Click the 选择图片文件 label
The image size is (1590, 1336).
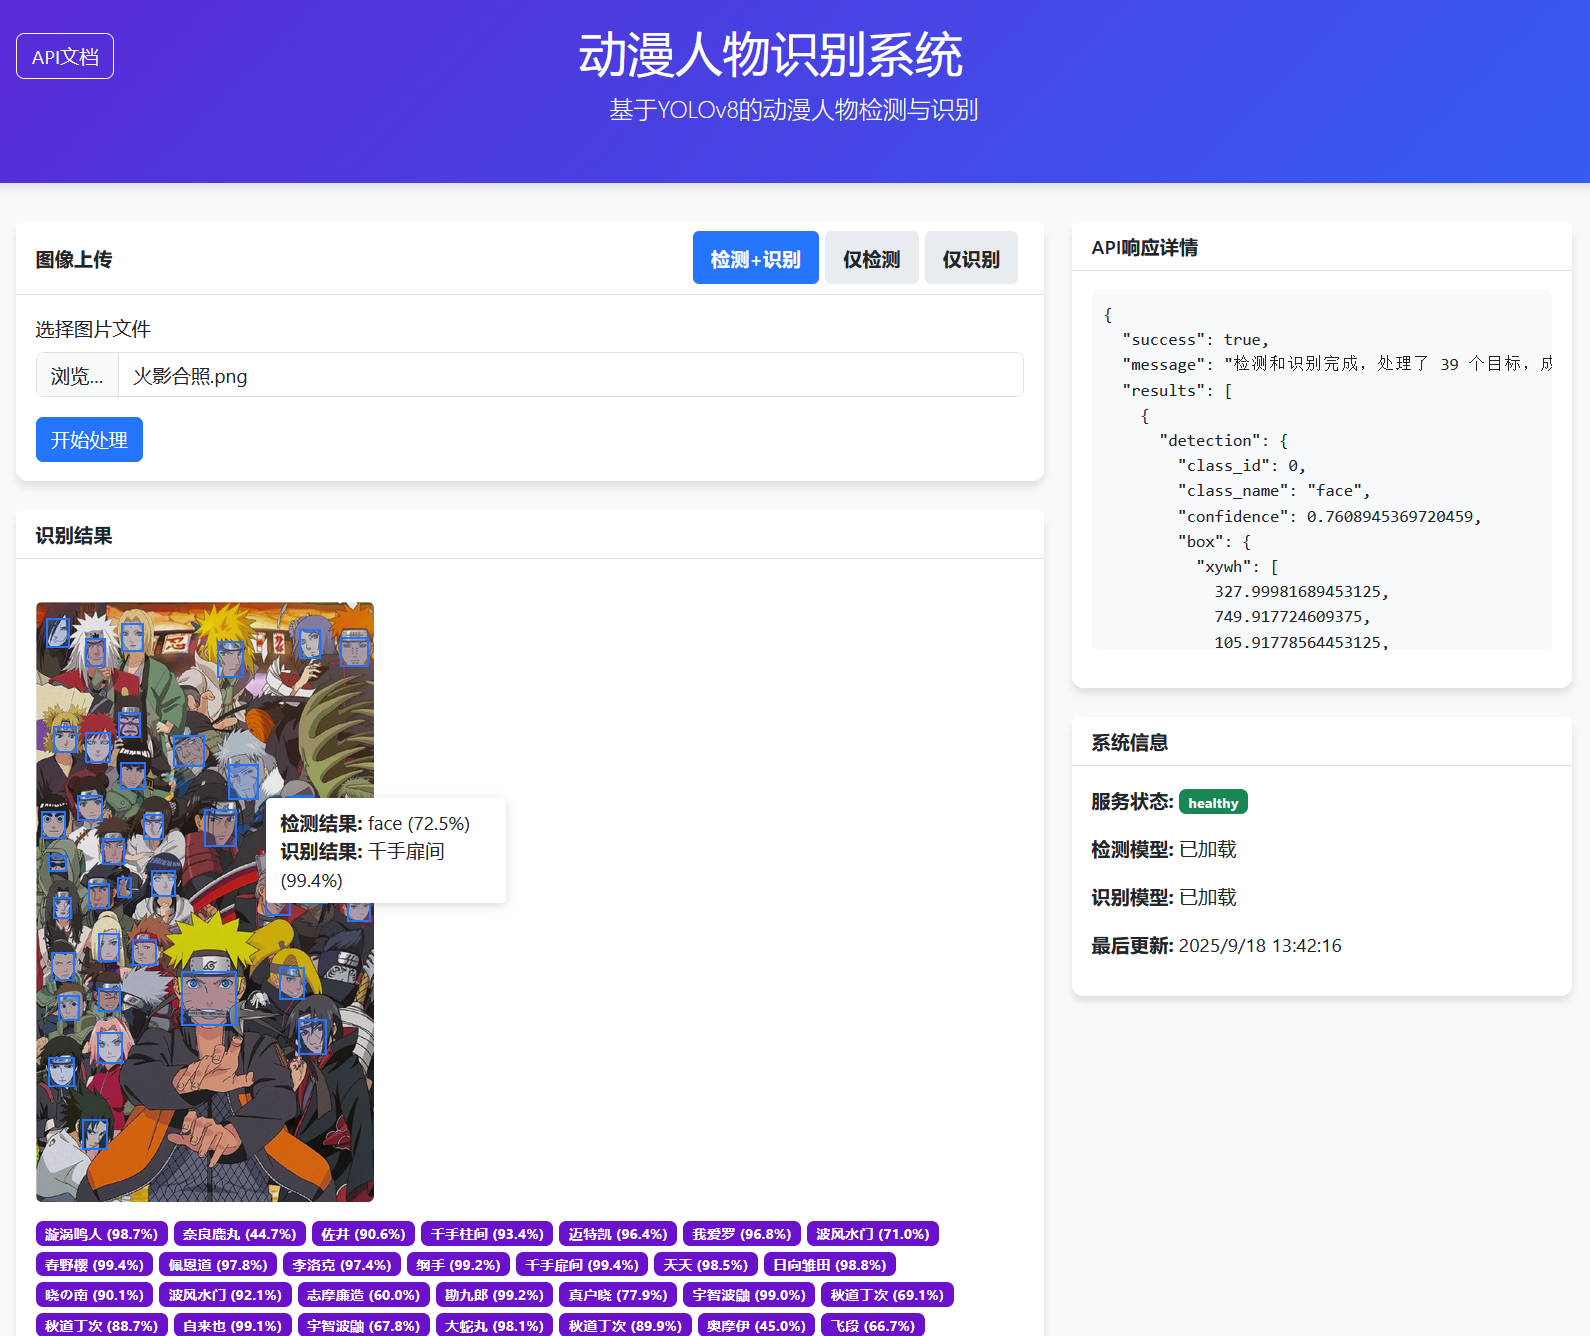click(x=93, y=329)
